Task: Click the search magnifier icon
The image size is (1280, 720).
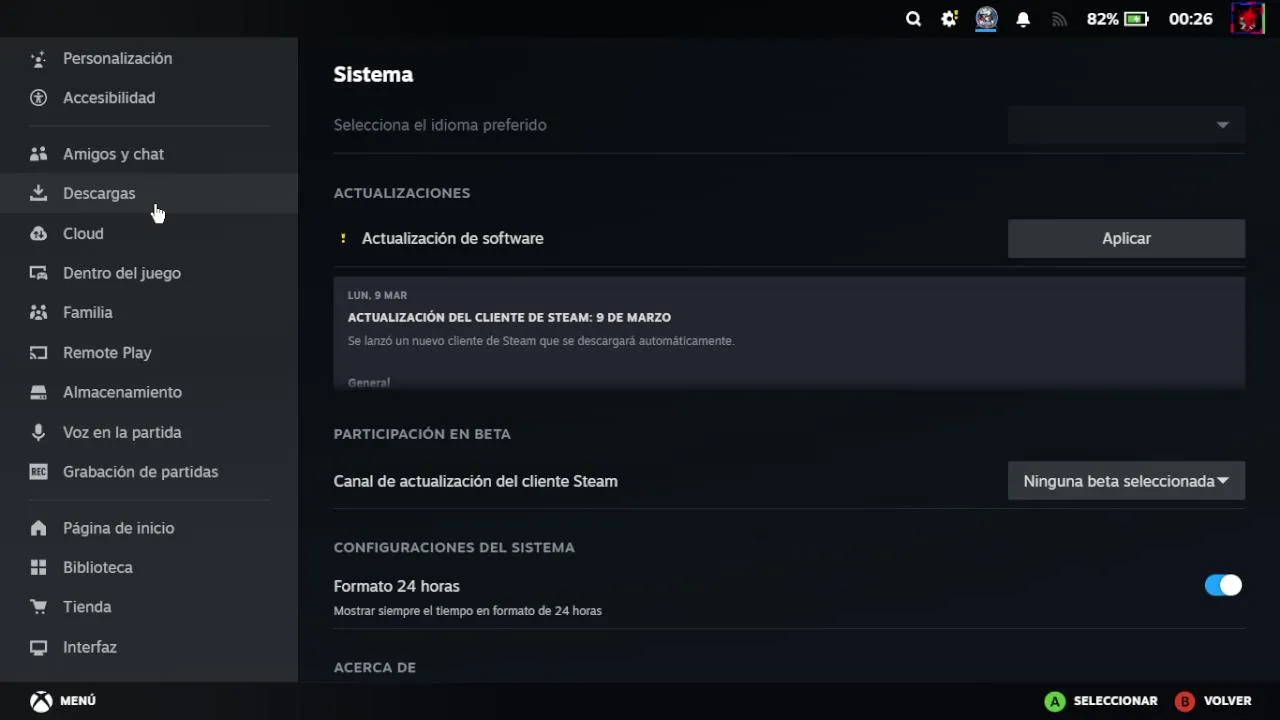Action: (913, 19)
